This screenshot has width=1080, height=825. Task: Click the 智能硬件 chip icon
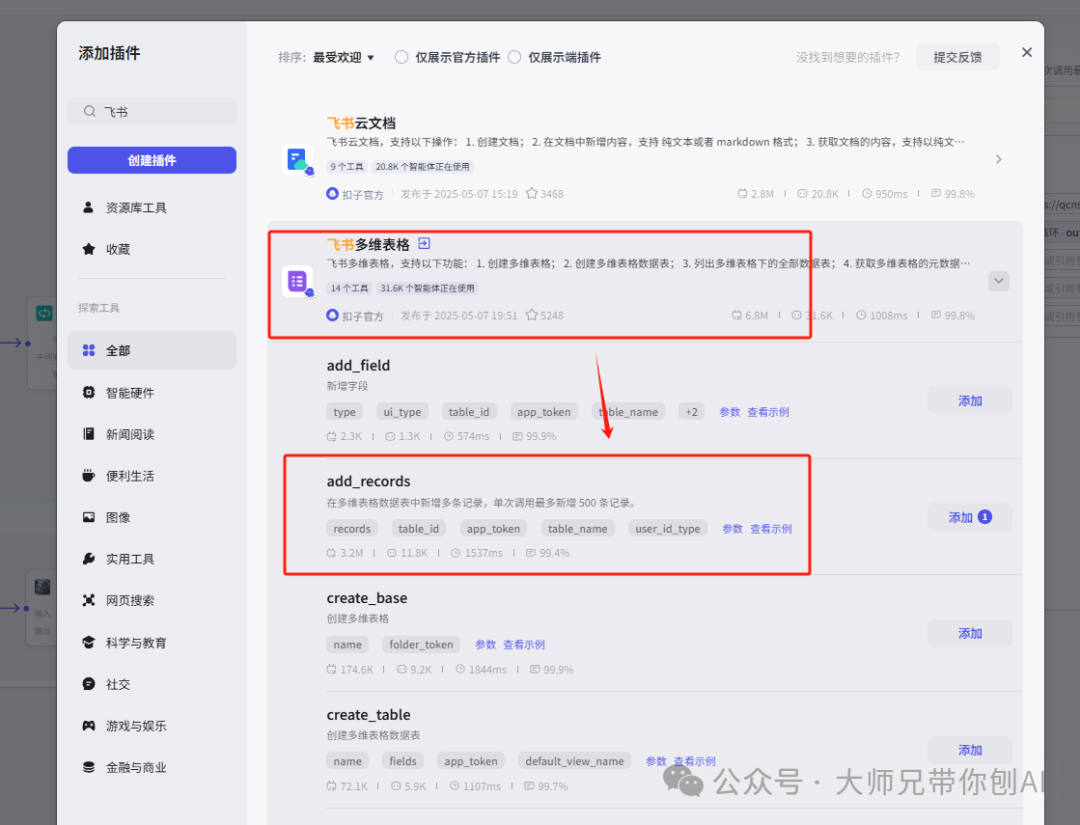pos(88,392)
